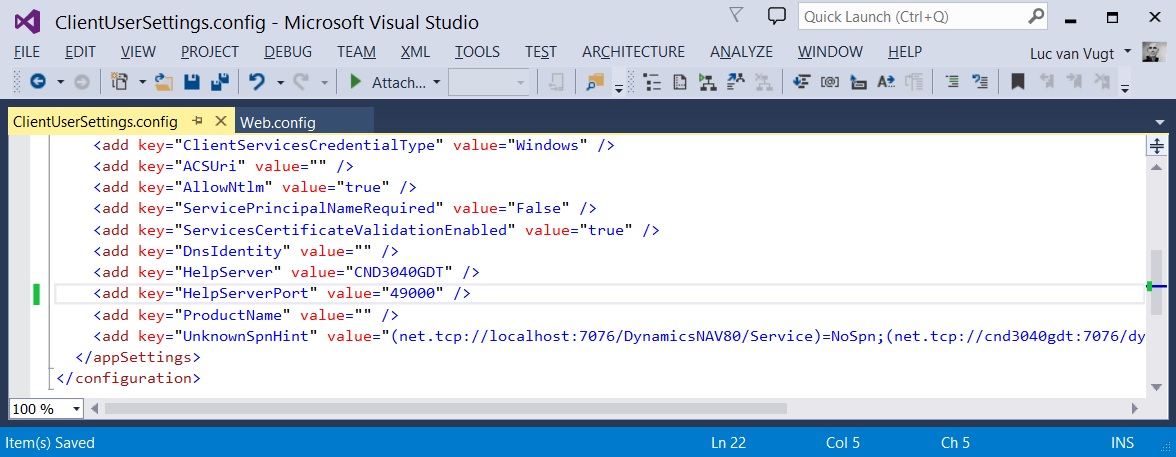The width and height of the screenshot is (1176, 457).
Task: Open the feedback speech bubble icon
Action: [777, 16]
